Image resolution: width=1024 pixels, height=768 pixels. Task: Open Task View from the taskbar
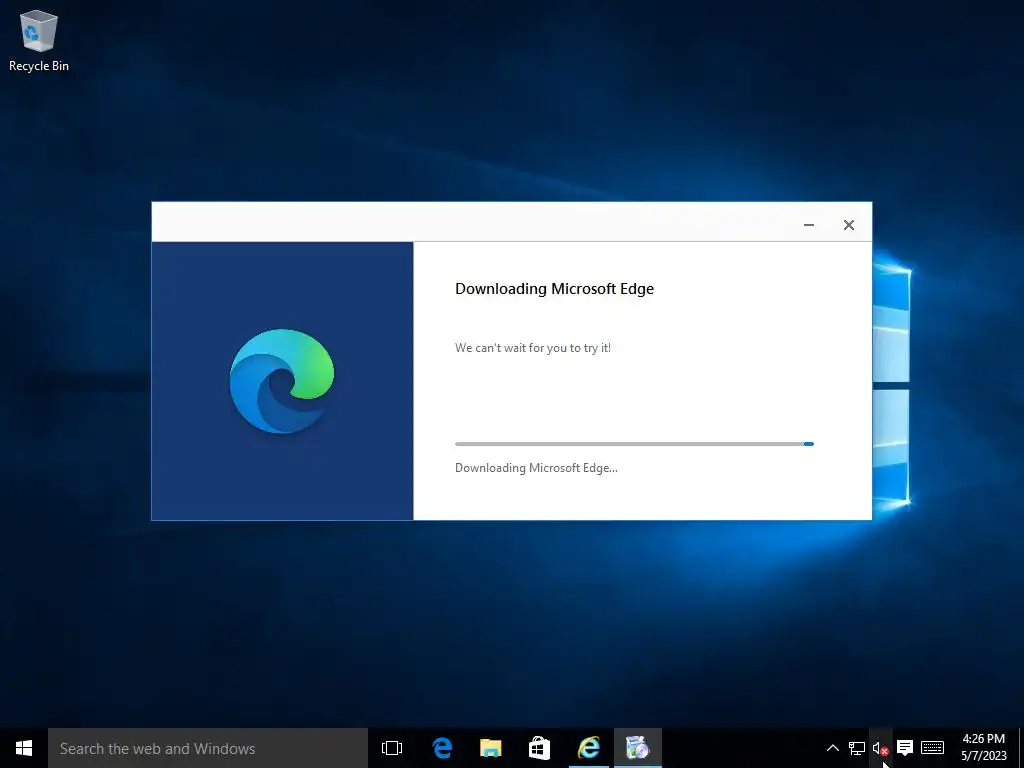coord(392,748)
